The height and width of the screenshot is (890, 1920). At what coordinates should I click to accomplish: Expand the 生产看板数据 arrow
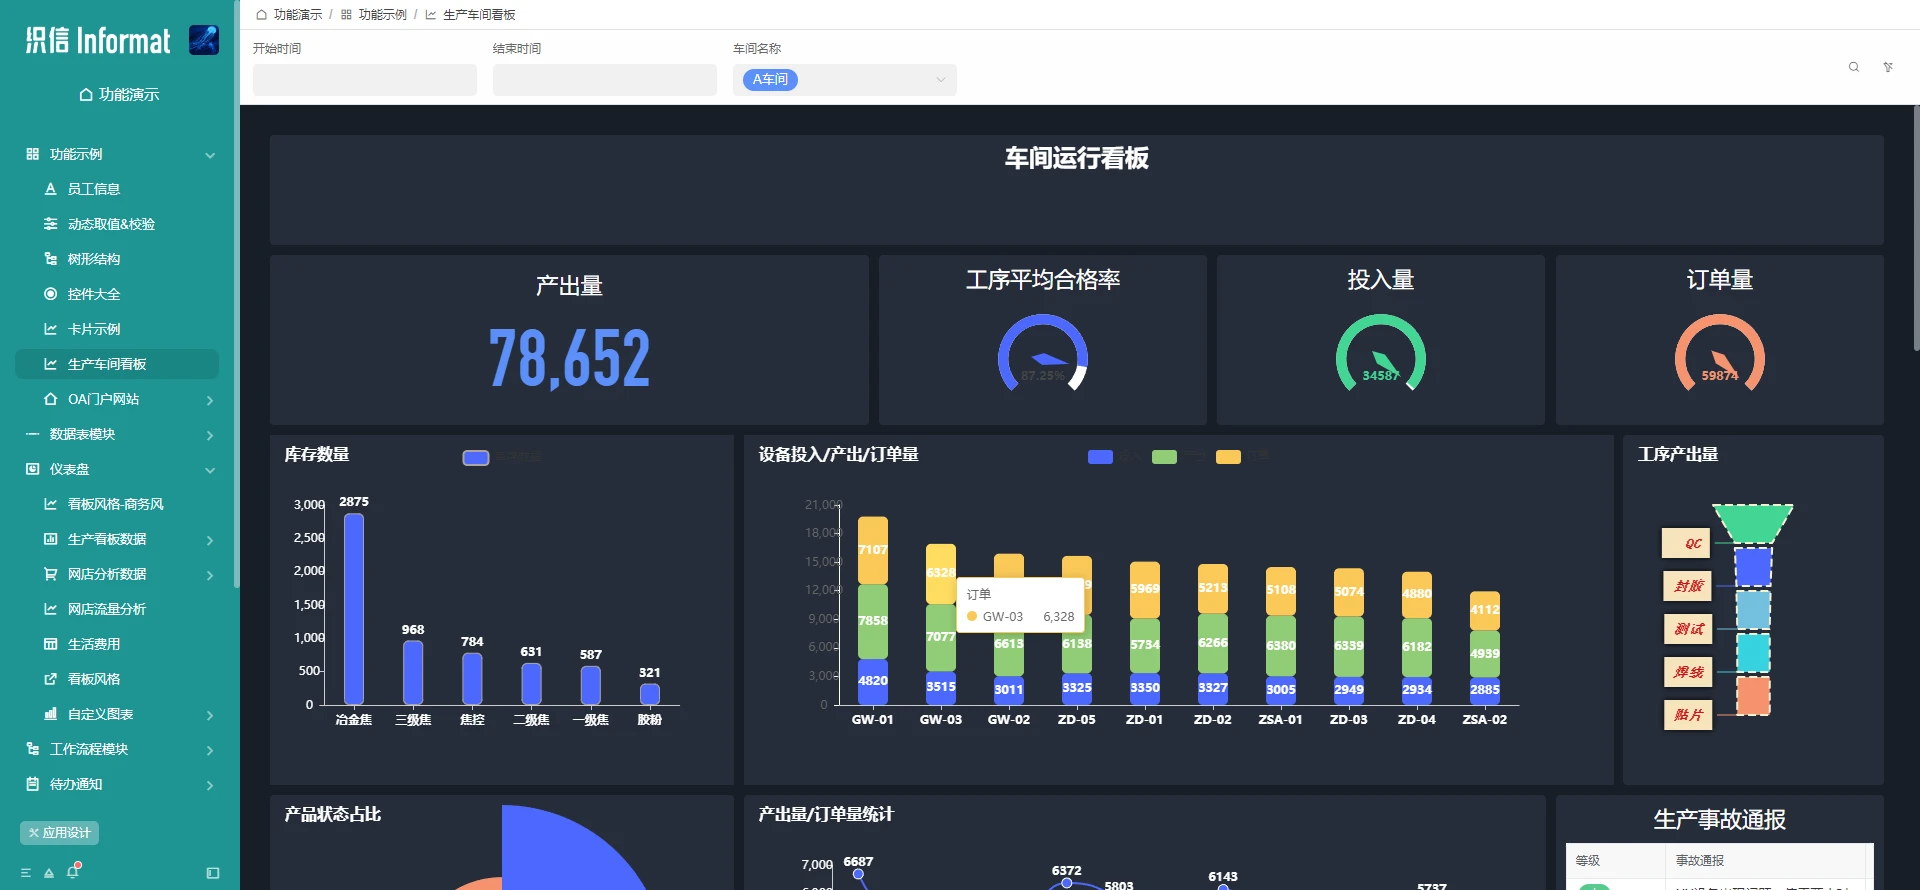point(210,540)
